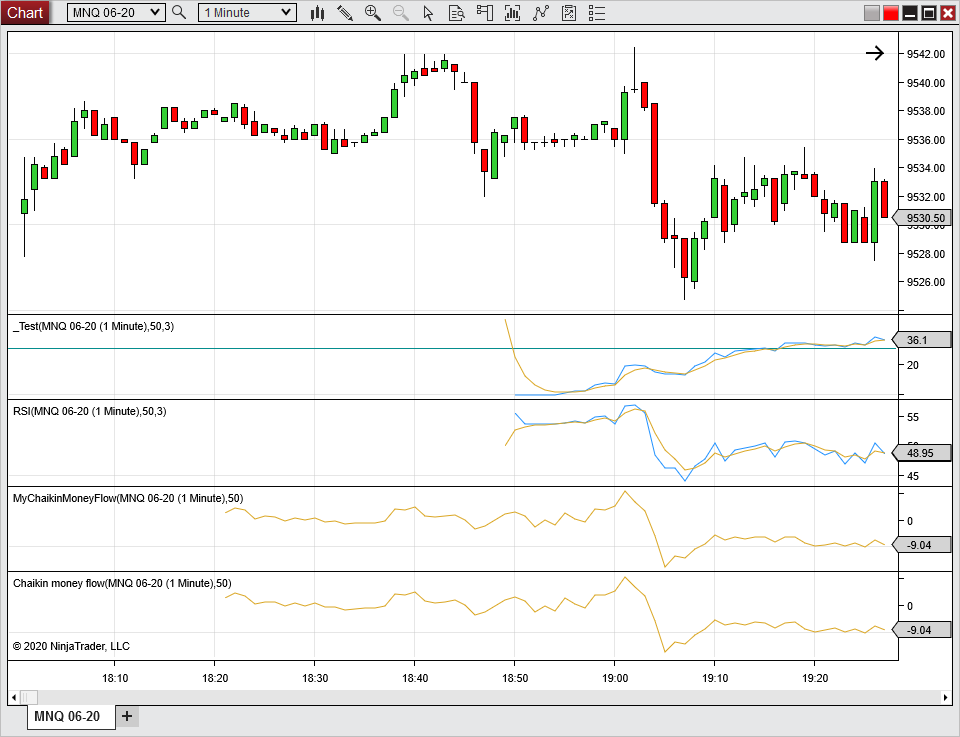Click the NinjaTrader copyright text
The height and width of the screenshot is (737, 960).
[71, 646]
